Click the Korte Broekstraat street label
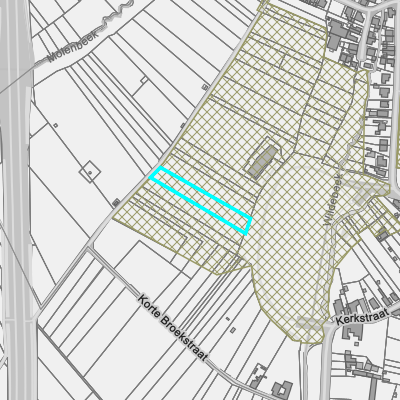 (173, 327)
